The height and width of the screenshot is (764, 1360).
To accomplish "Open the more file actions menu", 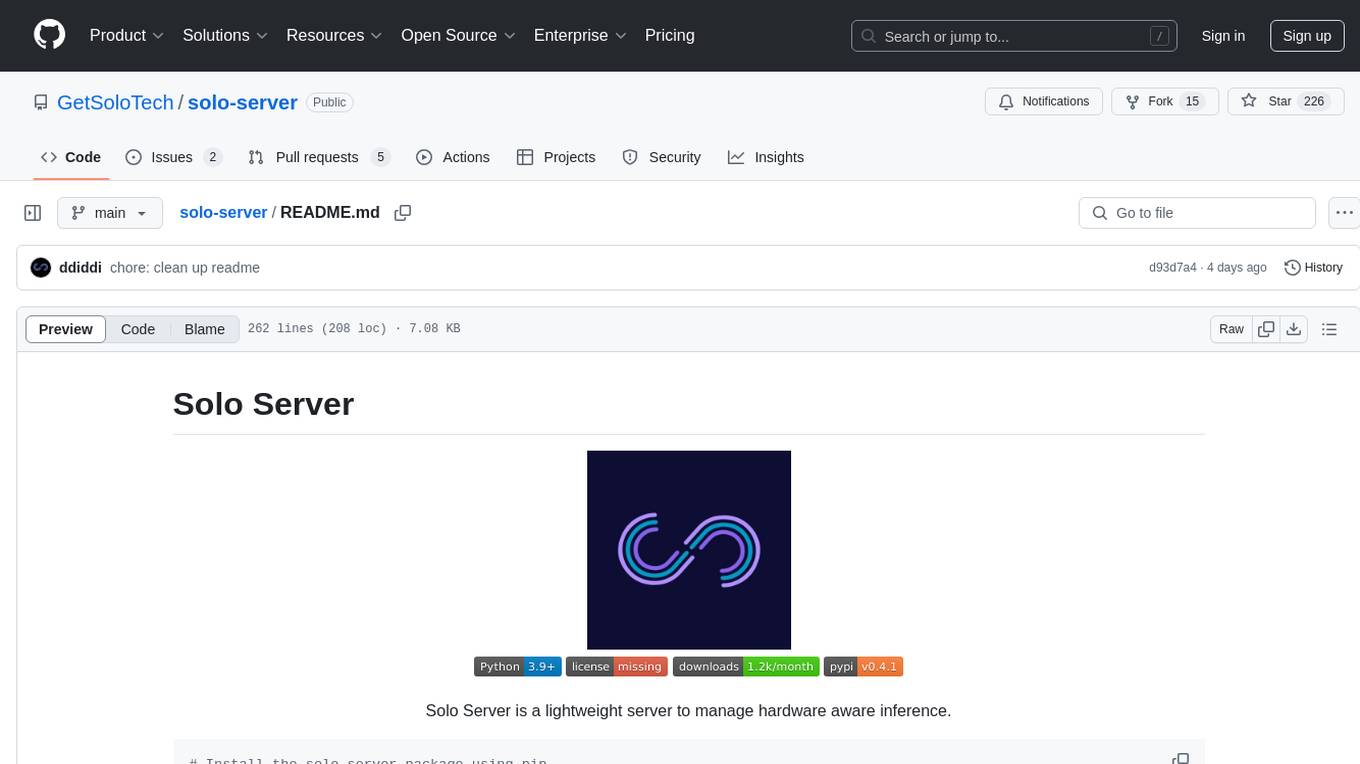I will pos(1345,213).
